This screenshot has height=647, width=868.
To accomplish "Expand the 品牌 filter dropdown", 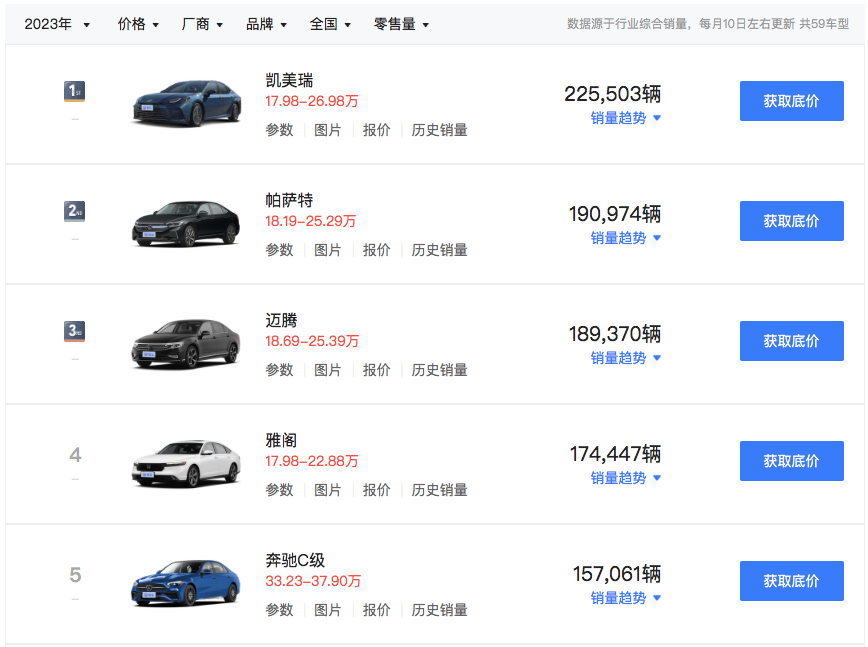I will click(266, 24).
